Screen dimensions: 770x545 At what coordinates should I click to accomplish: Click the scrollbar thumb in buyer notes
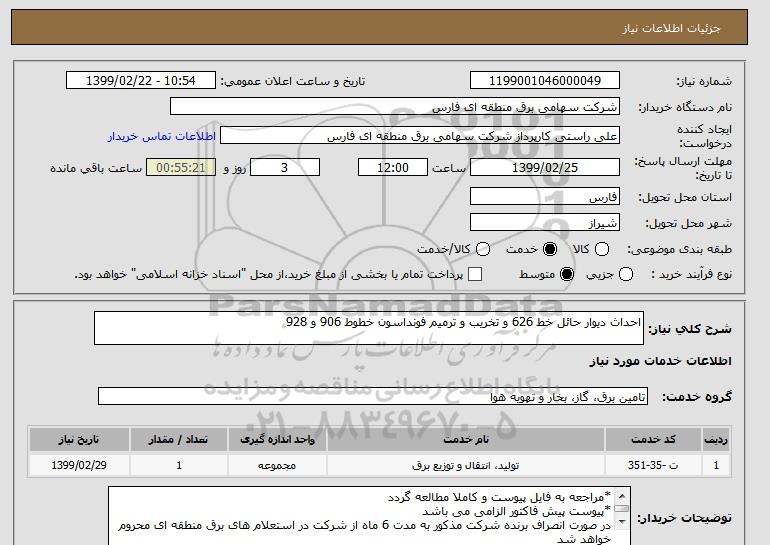click(622, 509)
